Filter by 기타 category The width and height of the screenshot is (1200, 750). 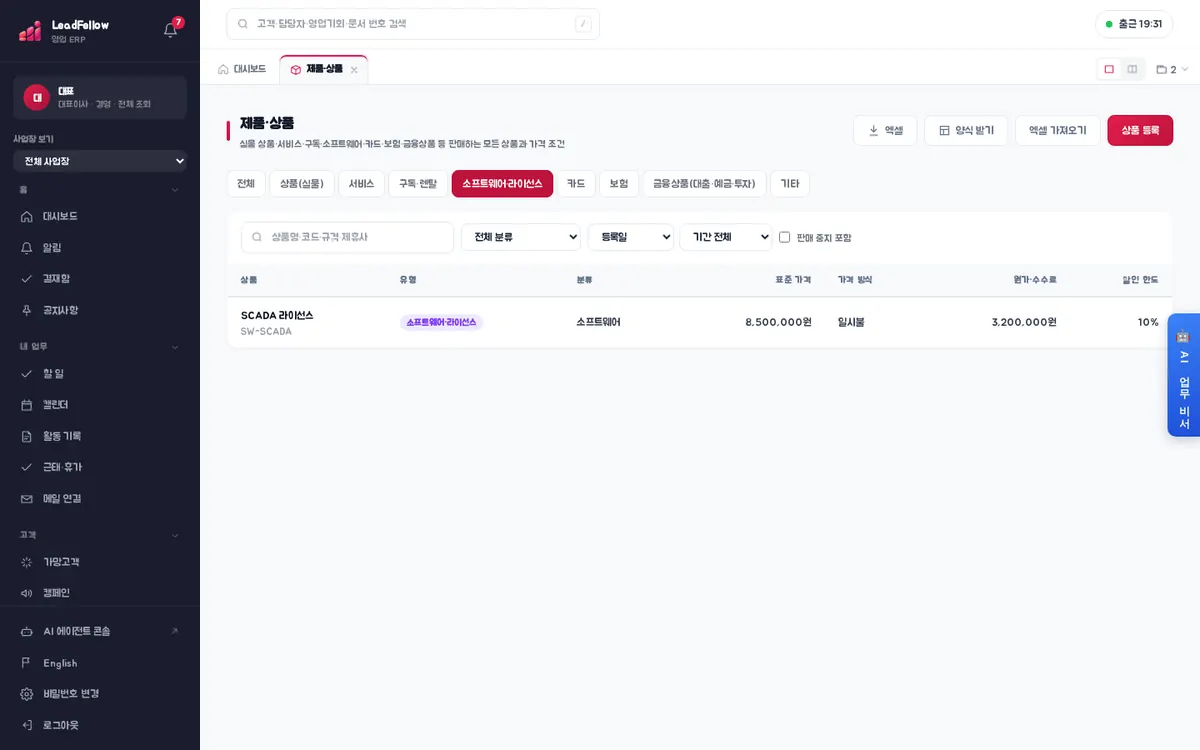point(790,184)
